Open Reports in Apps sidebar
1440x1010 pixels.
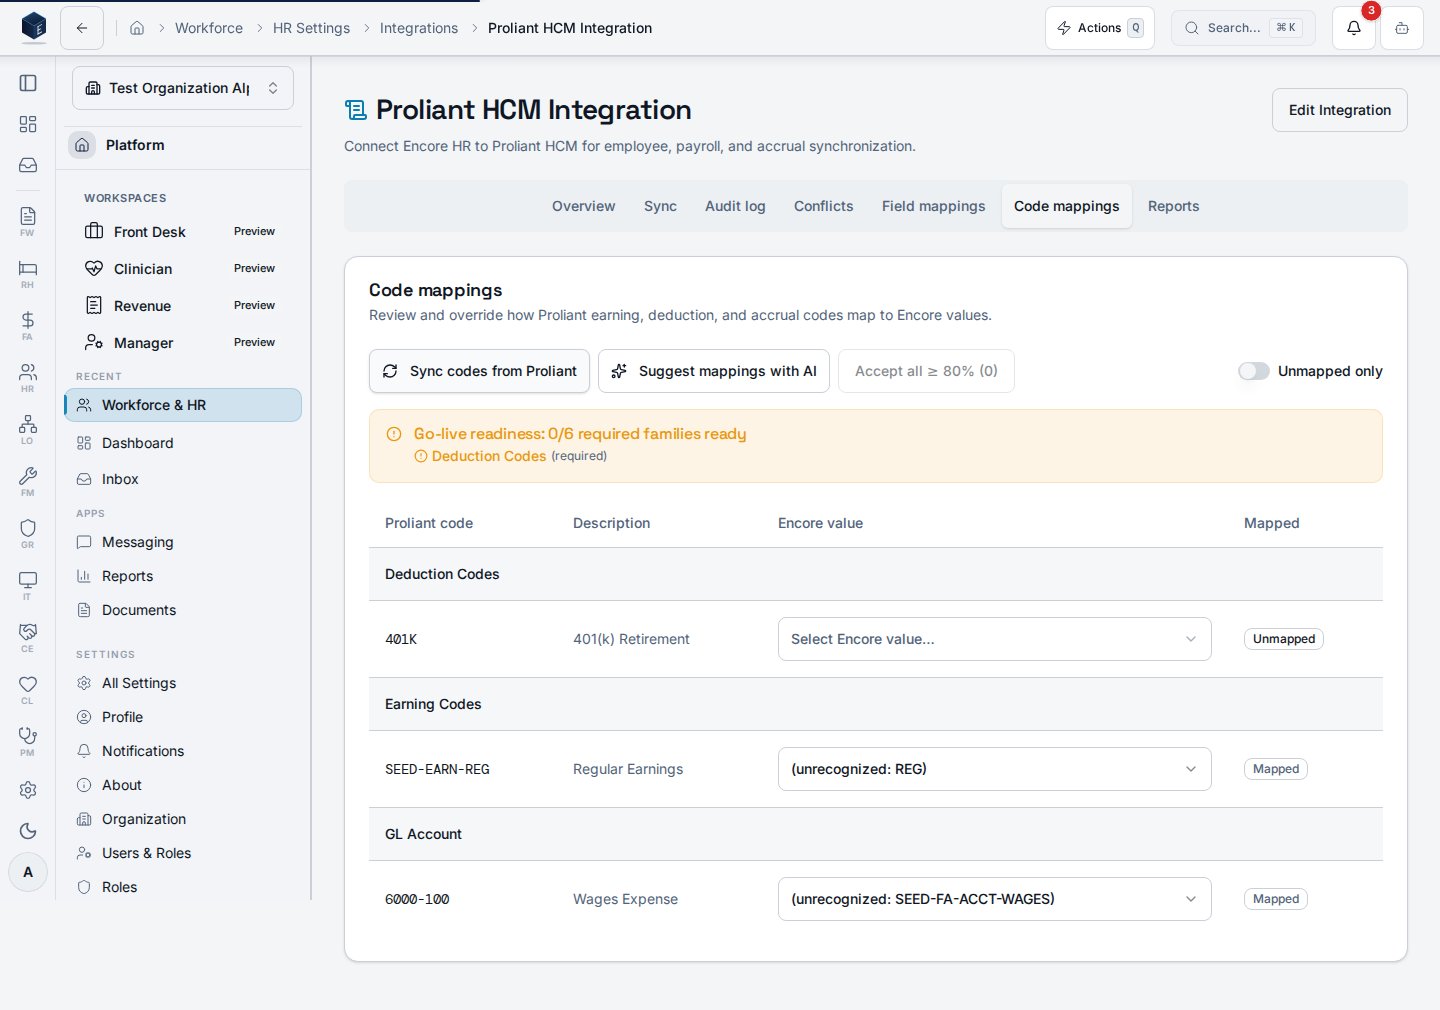(183, 576)
